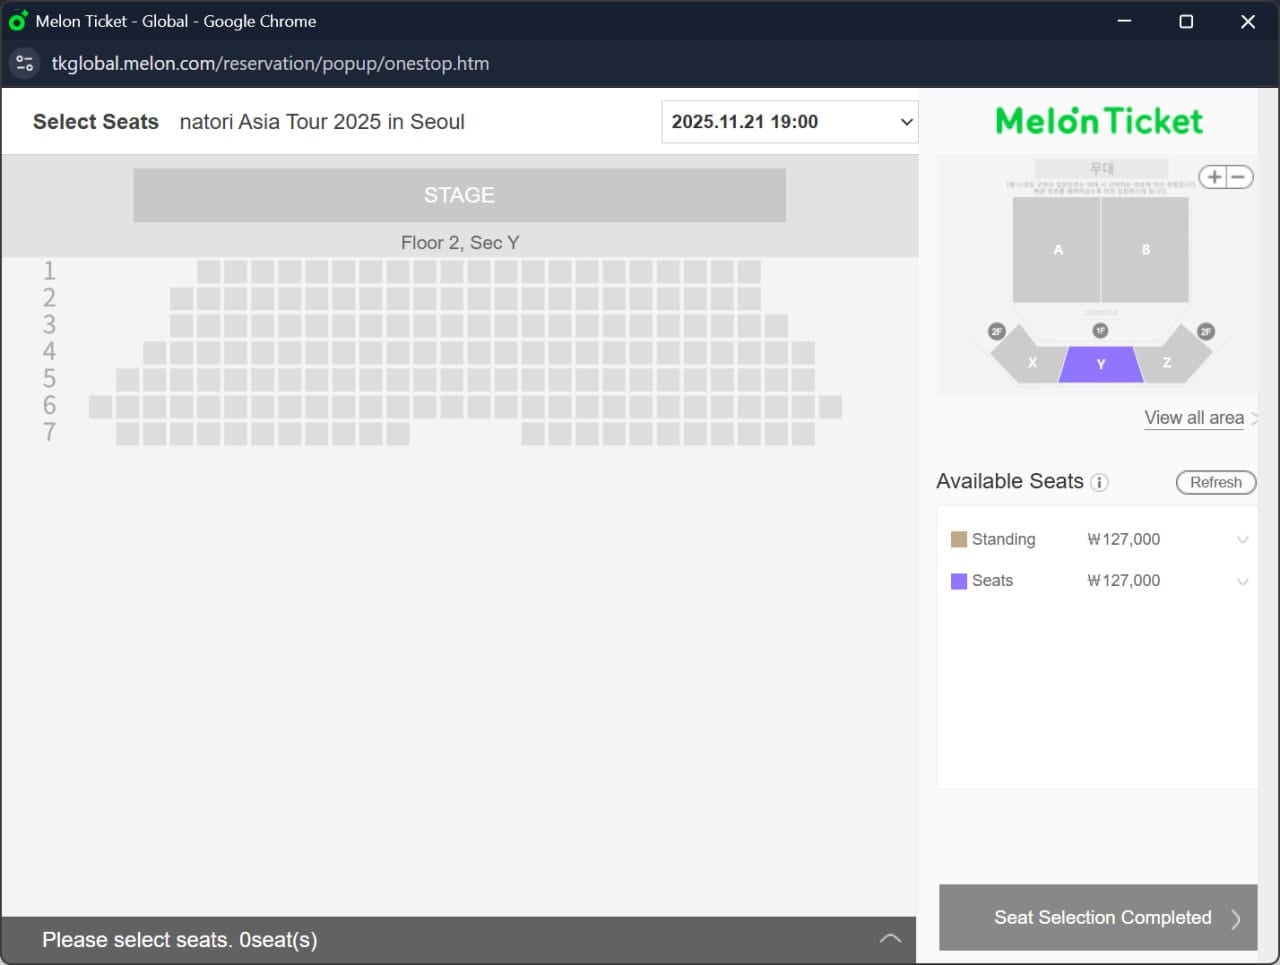The height and width of the screenshot is (965, 1280).
Task: Refresh the available seats list
Action: [x=1215, y=482]
